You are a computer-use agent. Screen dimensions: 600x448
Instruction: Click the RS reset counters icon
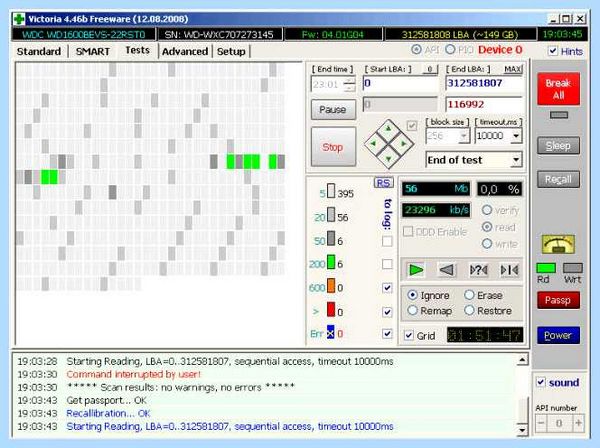[x=383, y=183]
